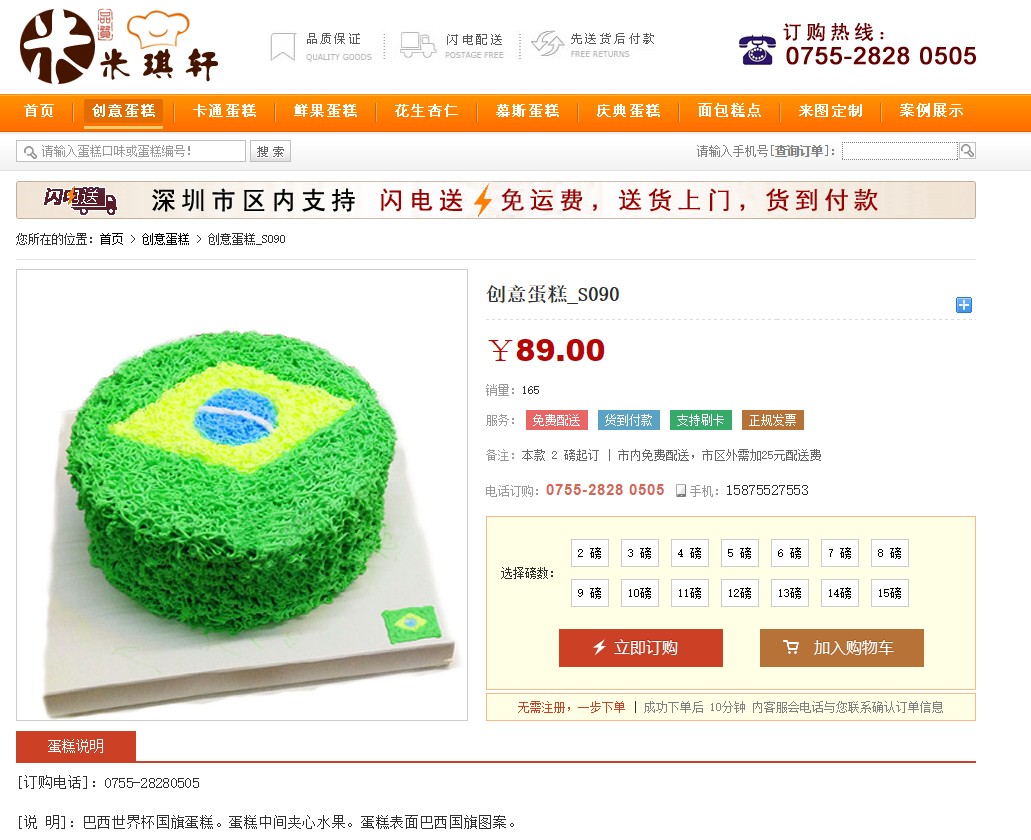Click the telephone hotline icon
The width and height of the screenshot is (1031, 840).
click(x=757, y=49)
